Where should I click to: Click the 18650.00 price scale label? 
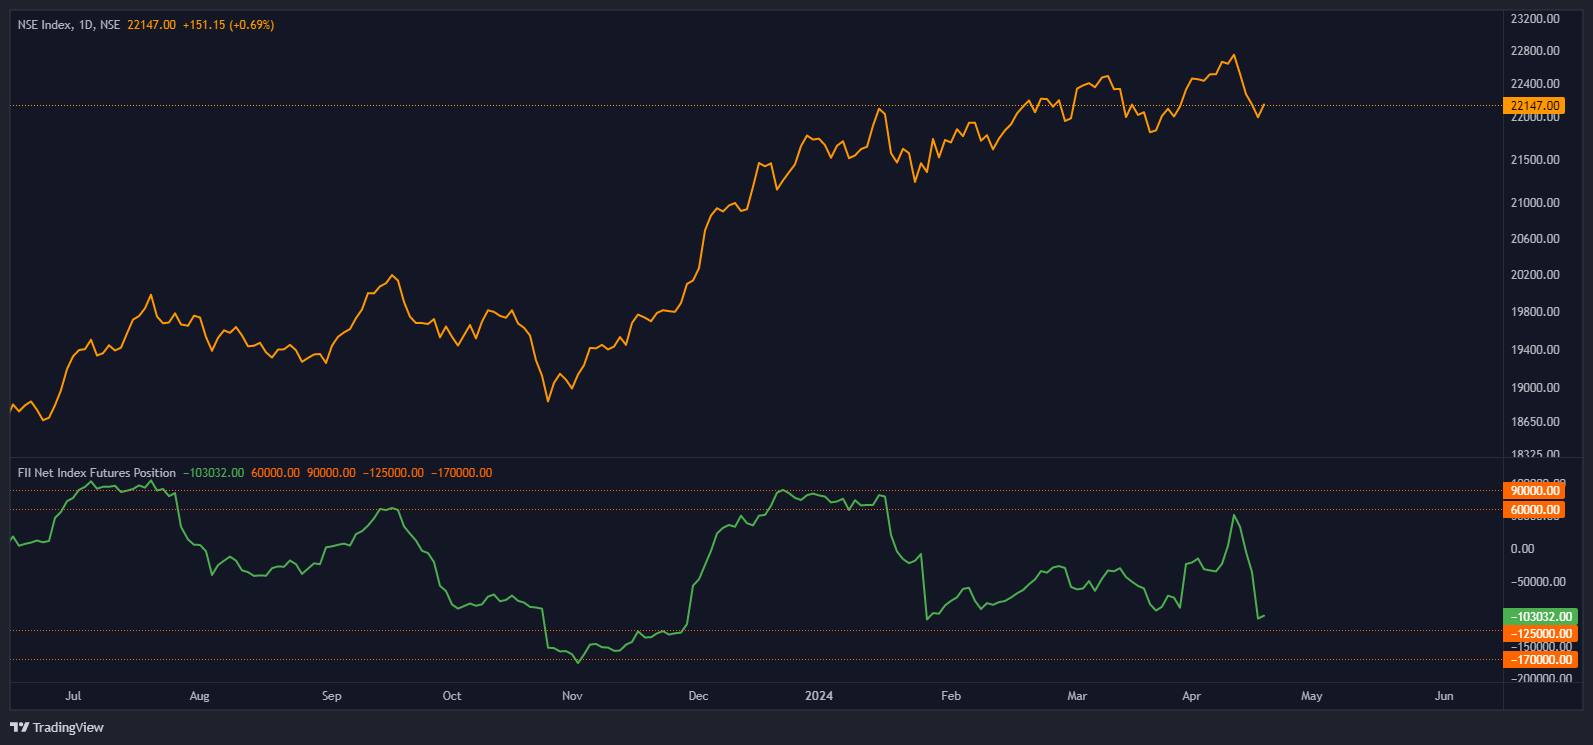click(1538, 423)
